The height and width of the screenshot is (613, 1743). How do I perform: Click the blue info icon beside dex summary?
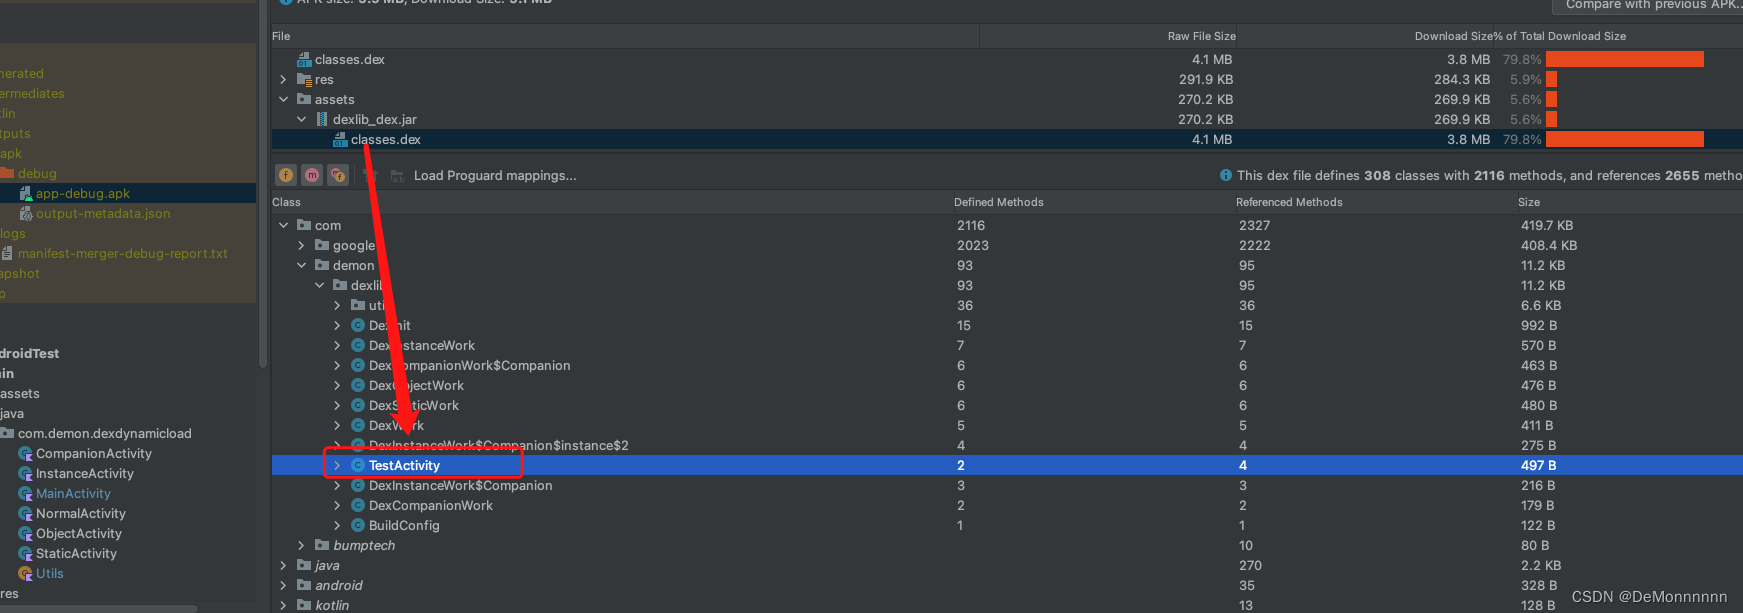click(x=1225, y=175)
